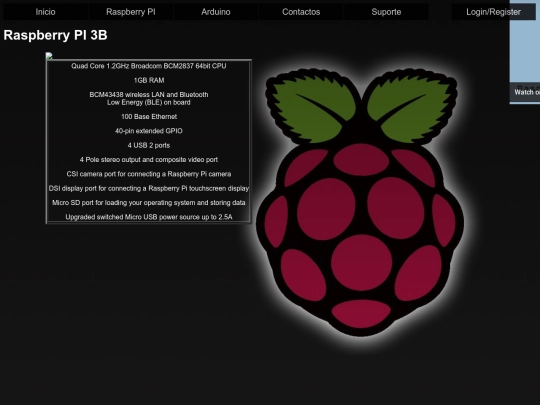
Task: Click the Login/Register button
Action: point(493,12)
